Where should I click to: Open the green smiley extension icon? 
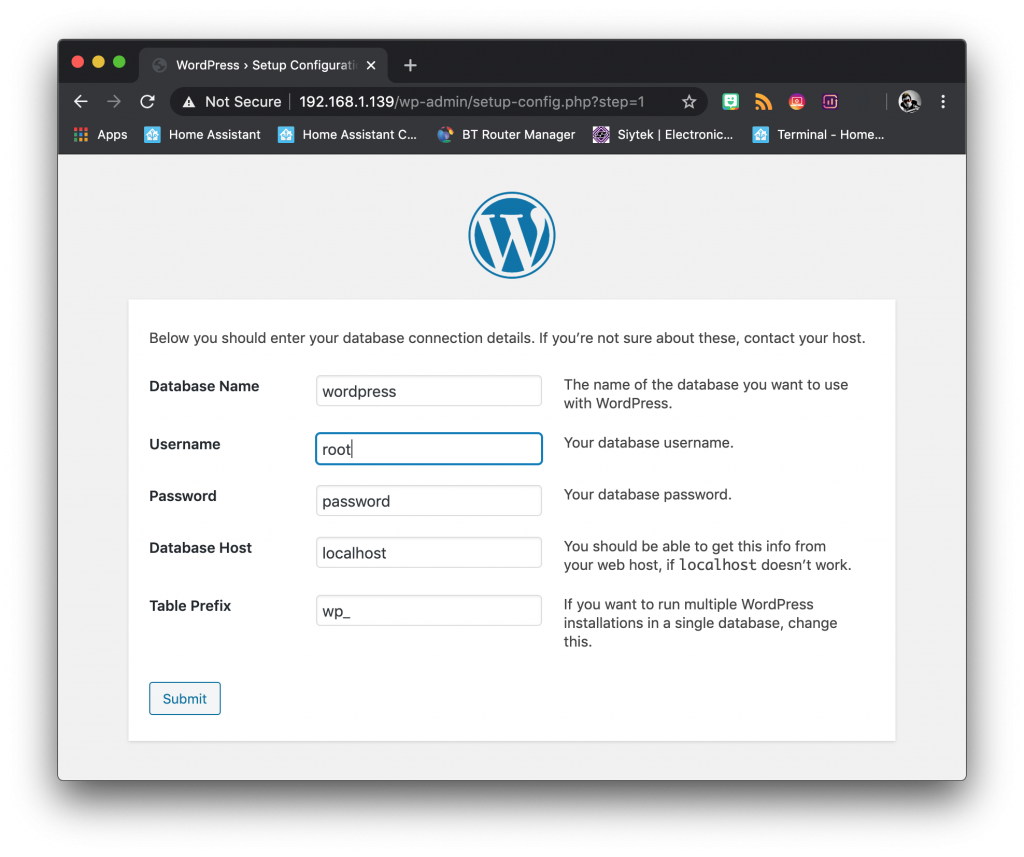(x=730, y=101)
